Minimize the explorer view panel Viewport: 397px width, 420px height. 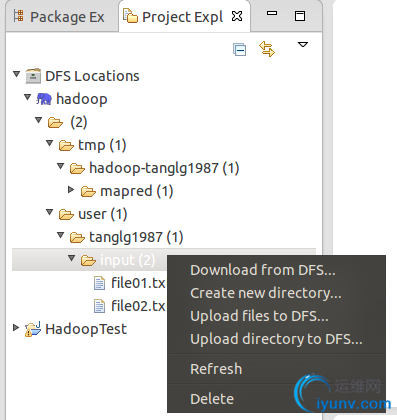pos(272,13)
